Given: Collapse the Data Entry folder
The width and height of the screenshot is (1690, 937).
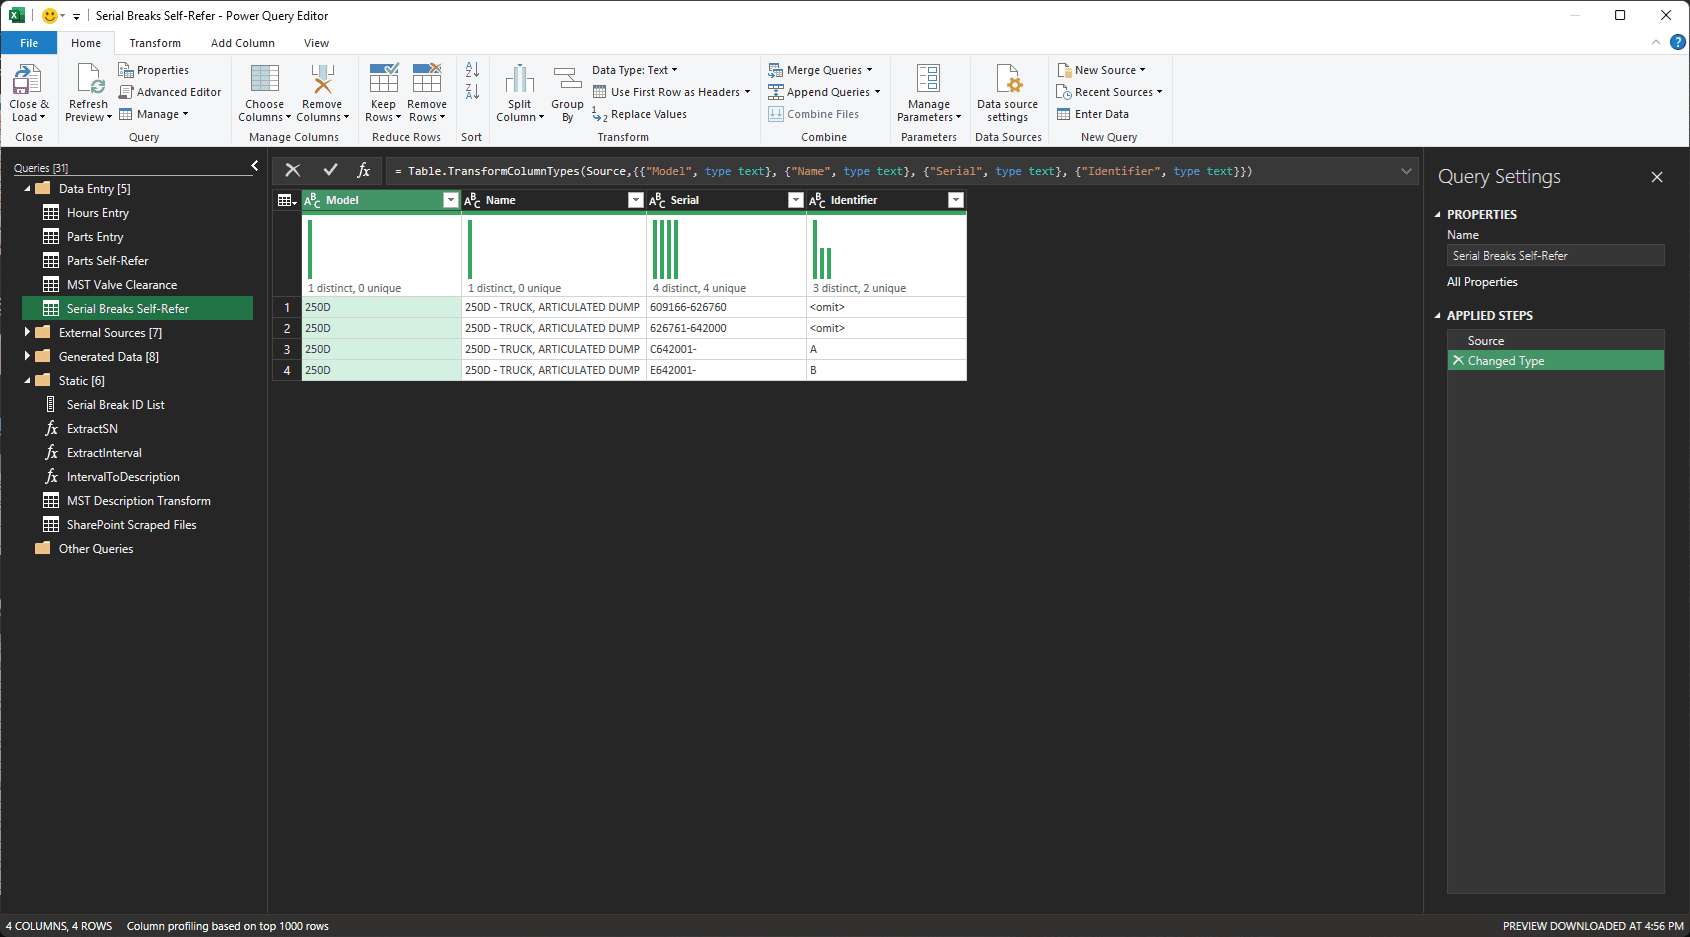Looking at the screenshot, I should [28, 189].
